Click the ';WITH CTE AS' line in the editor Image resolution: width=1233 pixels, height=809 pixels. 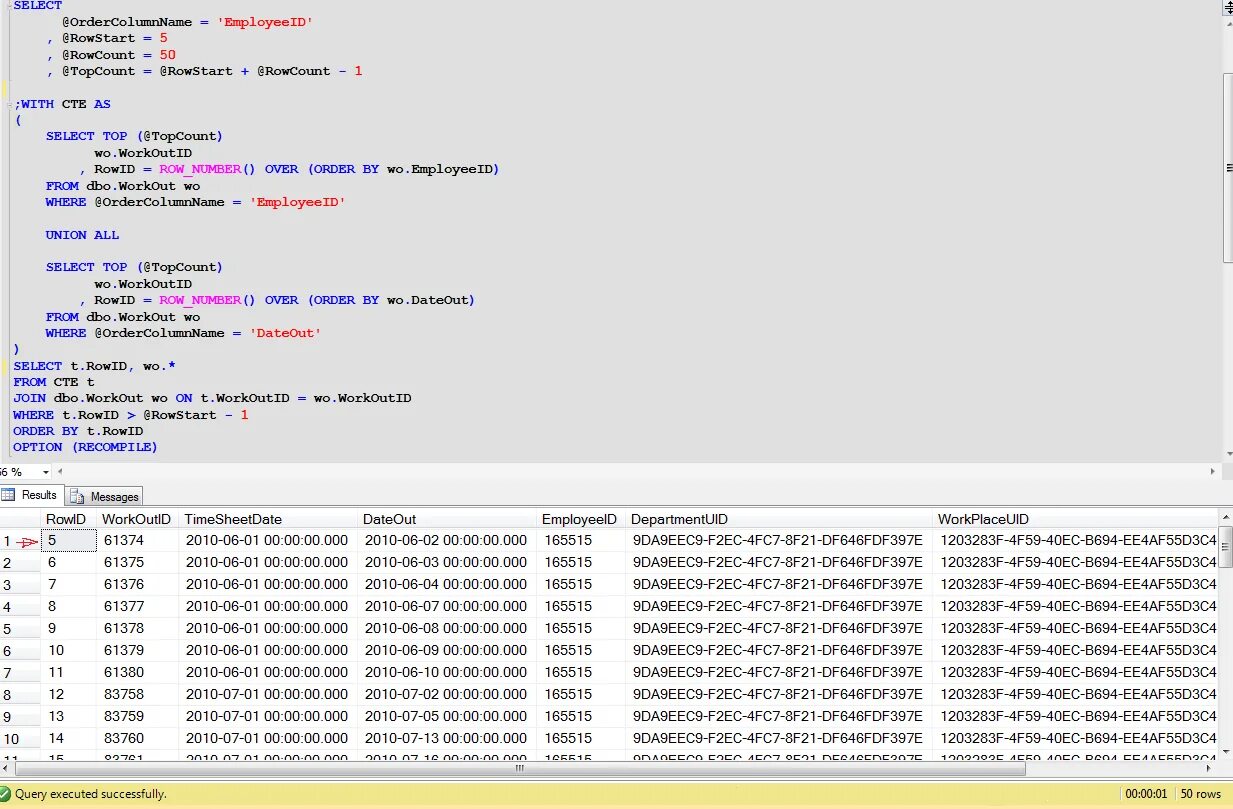coord(62,104)
